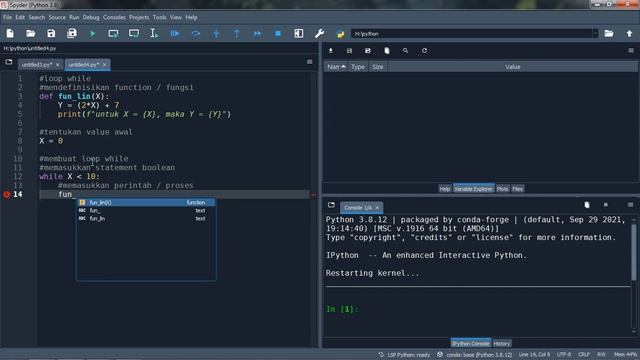Open the Run menu
This screenshot has height=360, width=640.
(74, 18)
